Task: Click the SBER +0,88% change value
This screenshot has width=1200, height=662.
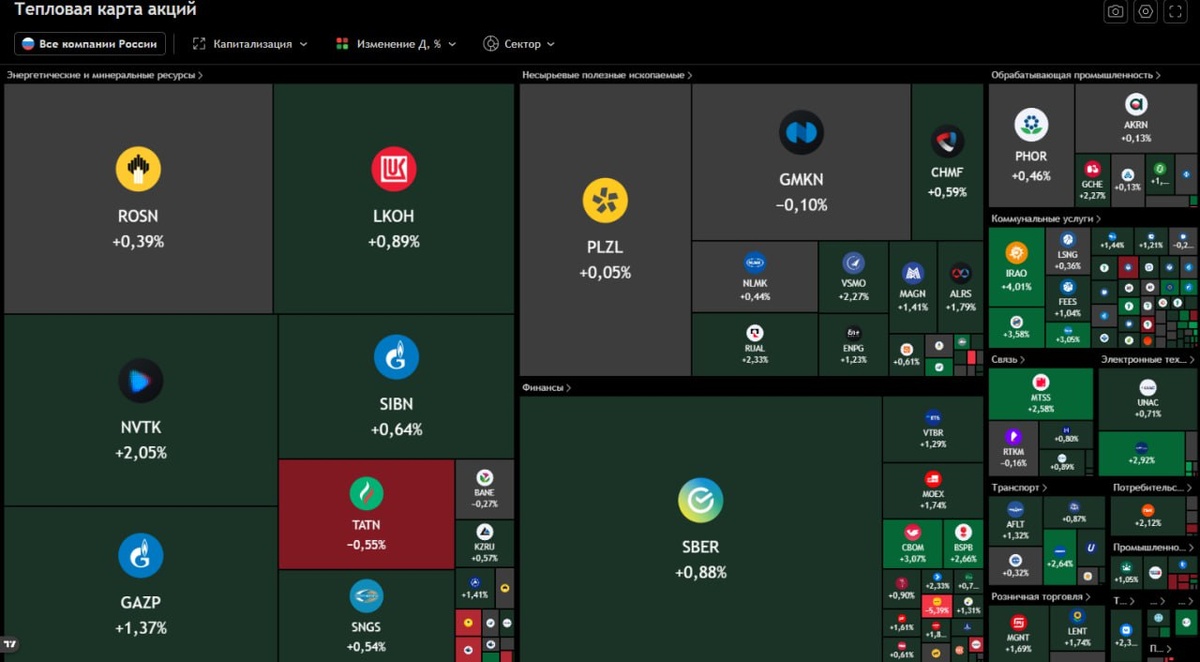Action: point(700,572)
